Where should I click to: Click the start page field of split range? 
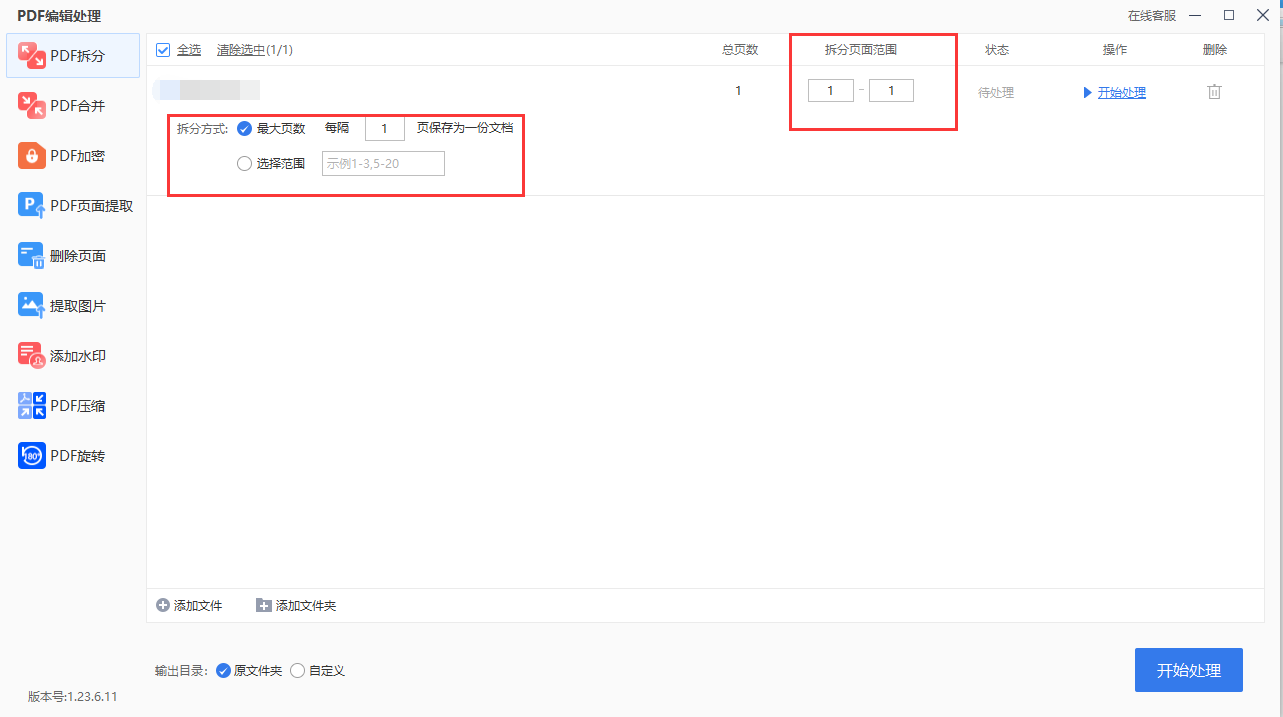tap(831, 91)
